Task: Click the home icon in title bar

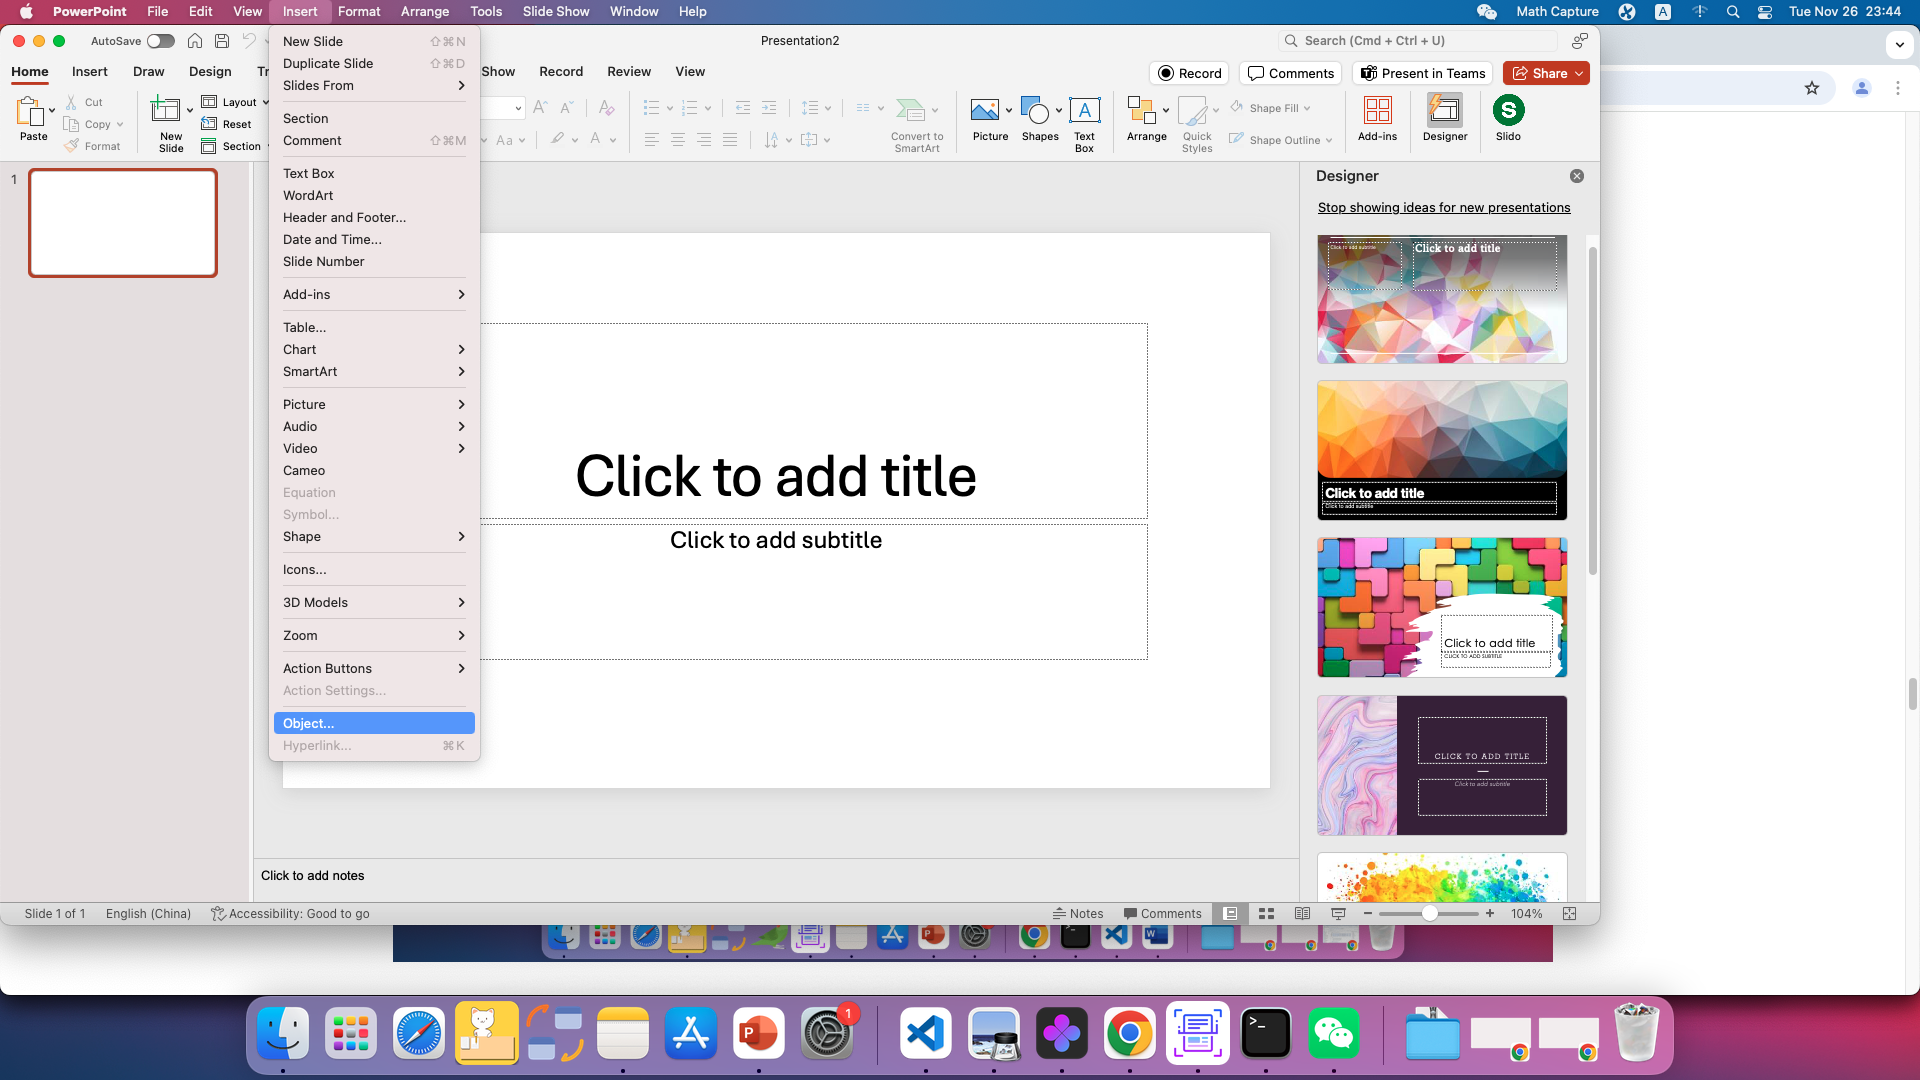Action: (x=195, y=41)
